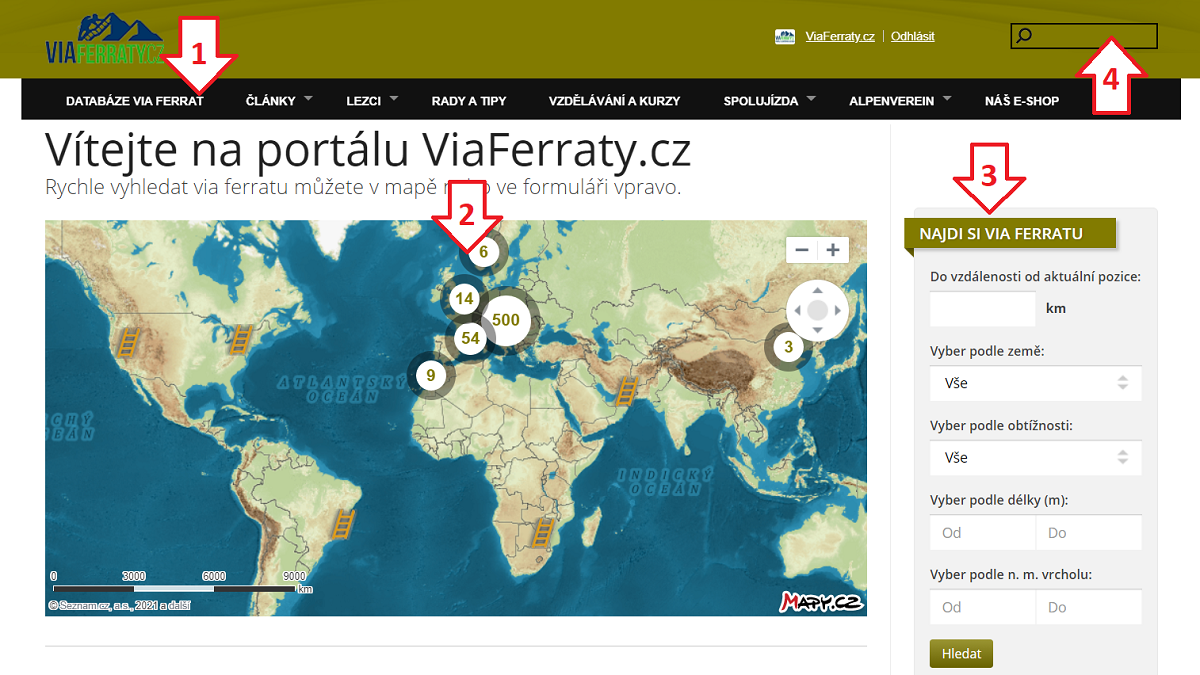Go to RADY A TIPY section

point(469,101)
